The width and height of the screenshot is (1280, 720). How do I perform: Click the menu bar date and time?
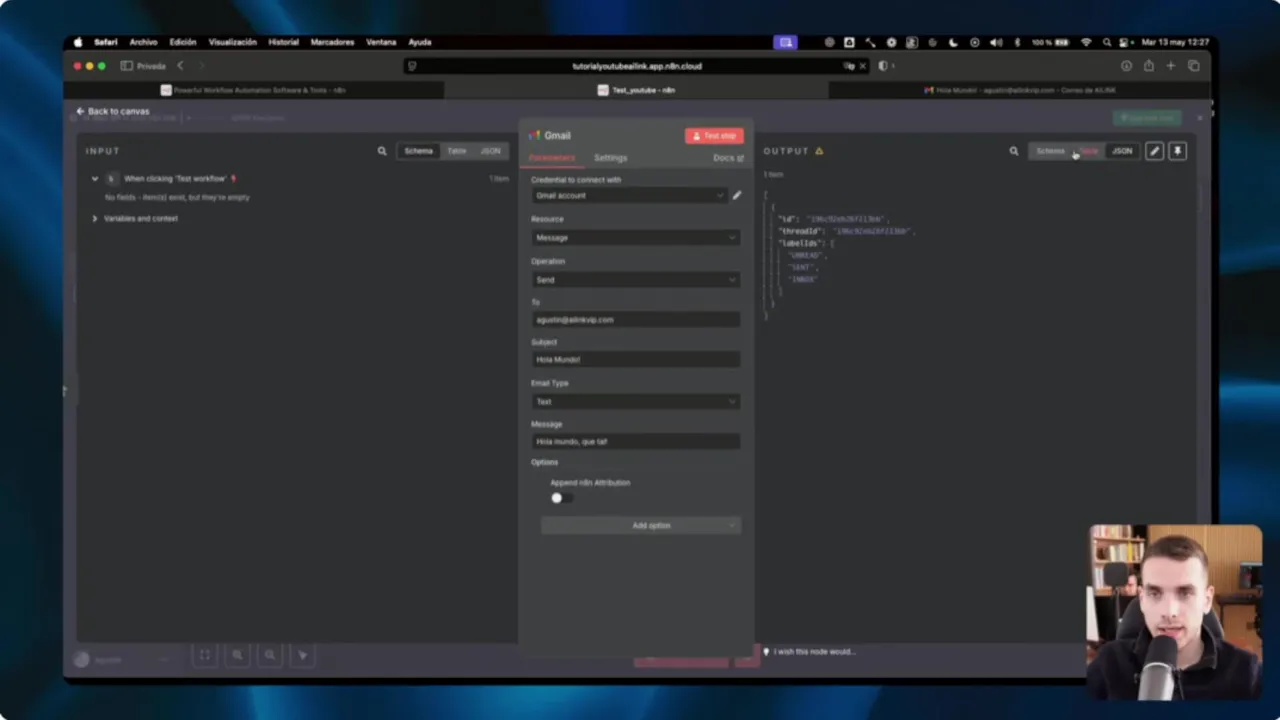pyautogui.click(x=1175, y=42)
